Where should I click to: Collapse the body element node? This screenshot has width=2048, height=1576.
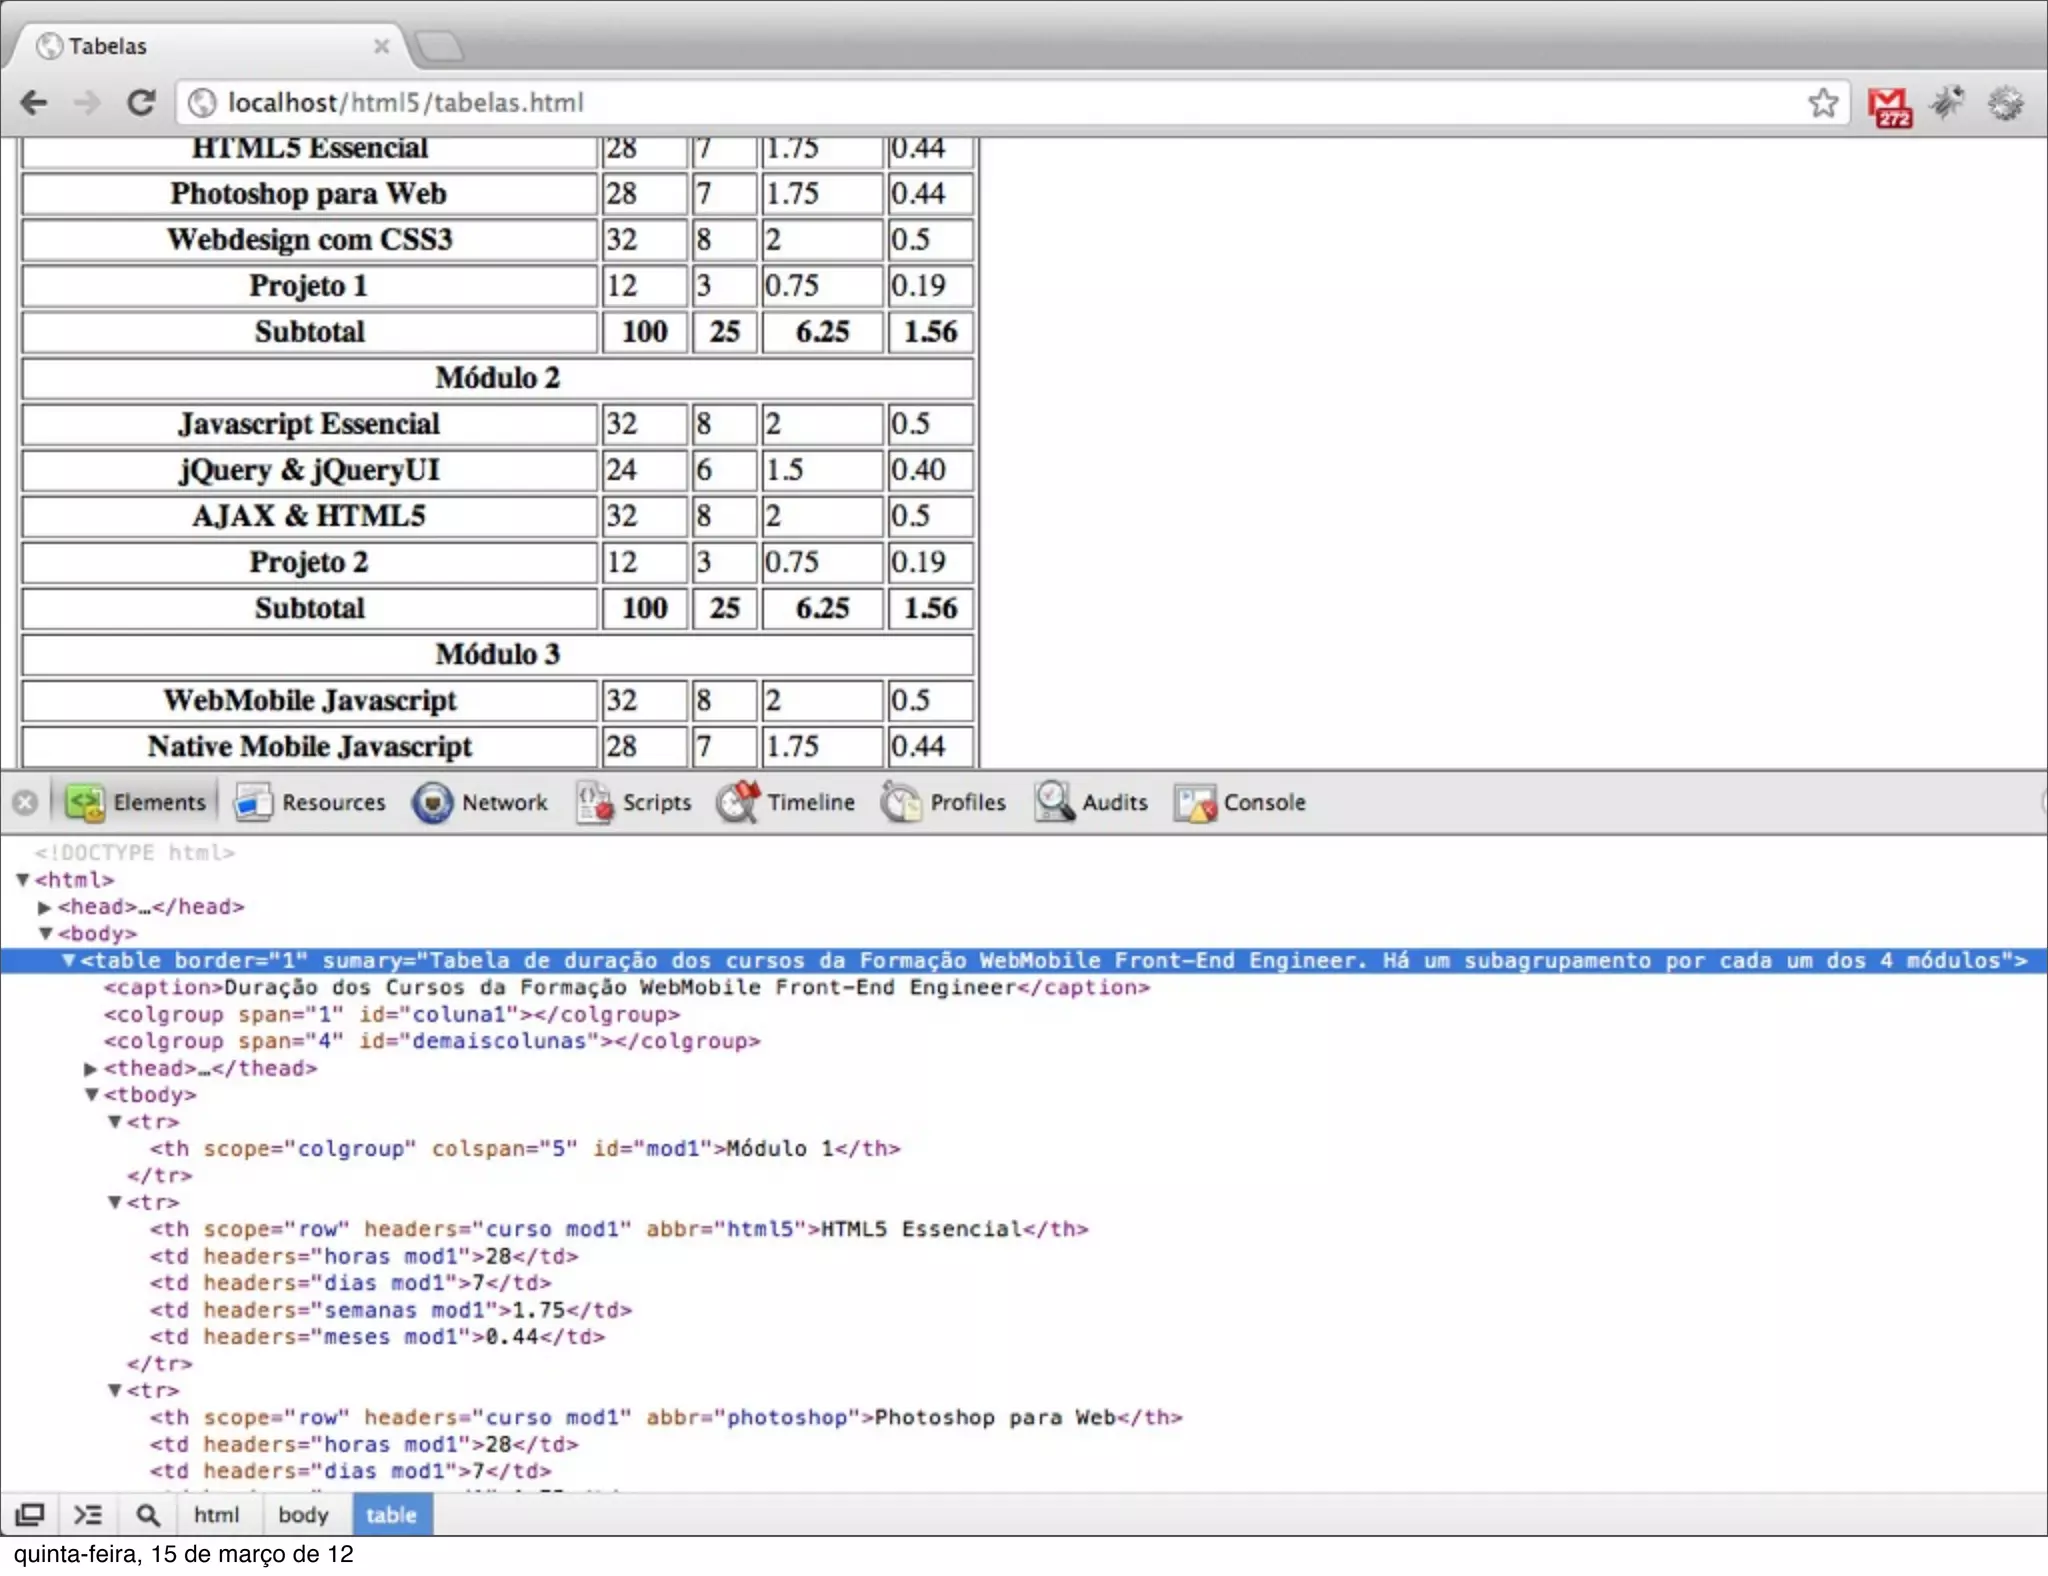46,934
